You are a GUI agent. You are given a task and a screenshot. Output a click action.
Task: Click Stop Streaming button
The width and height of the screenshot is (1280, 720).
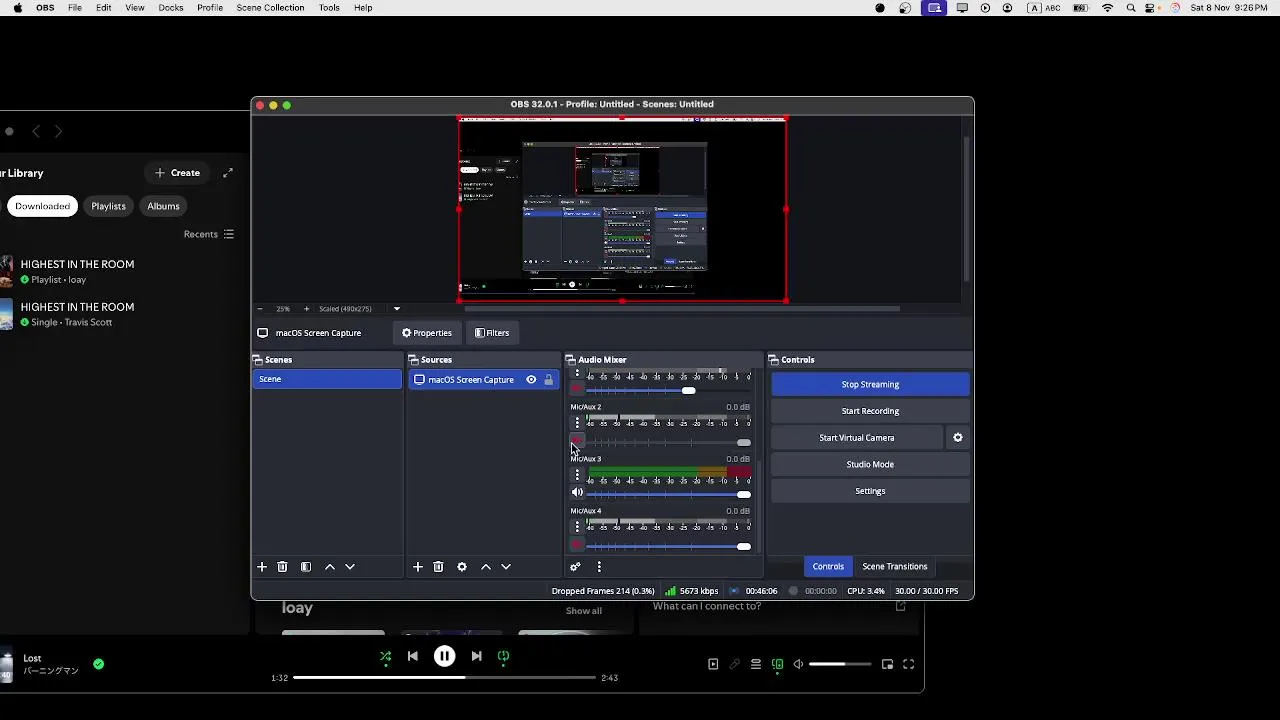pyautogui.click(x=870, y=384)
